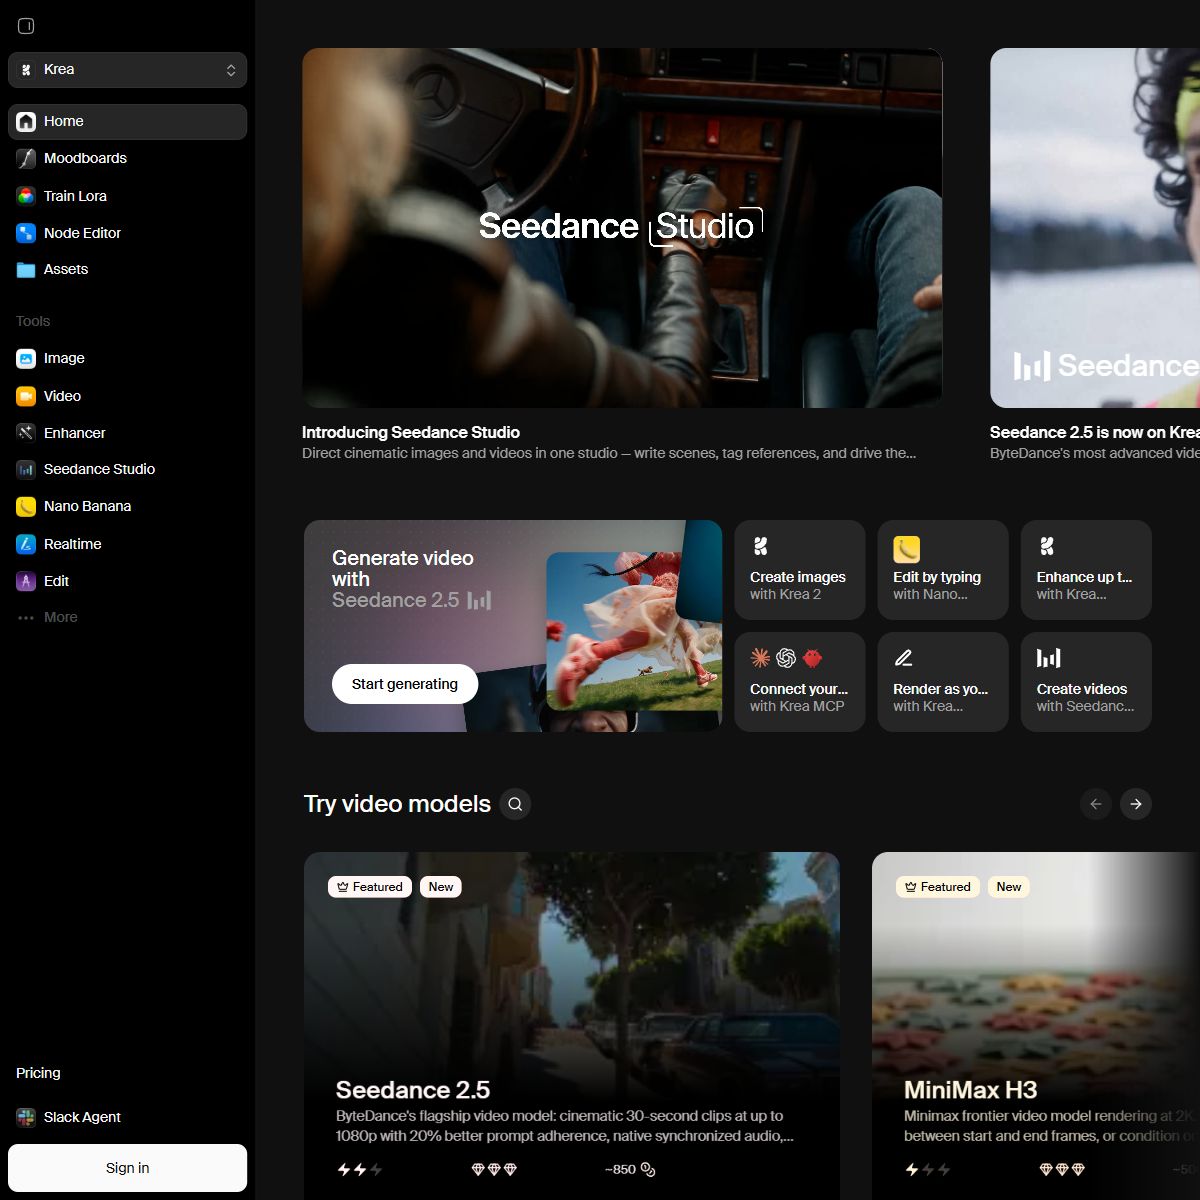Open the Krea workspace switcher dropdown
The height and width of the screenshot is (1200, 1200).
[x=127, y=70]
